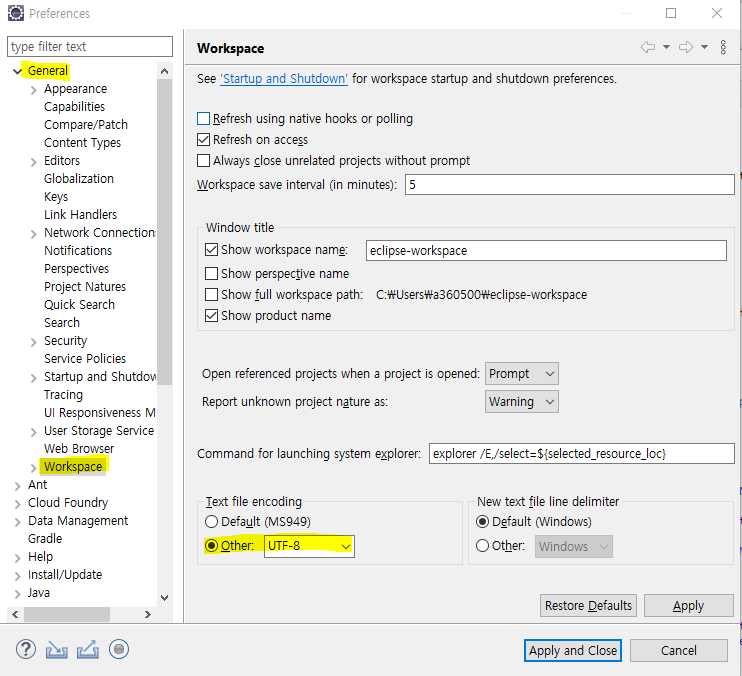Open the UTF-8 encoding combo box
Image resolution: width=742 pixels, height=676 pixels.
pos(309,546)
